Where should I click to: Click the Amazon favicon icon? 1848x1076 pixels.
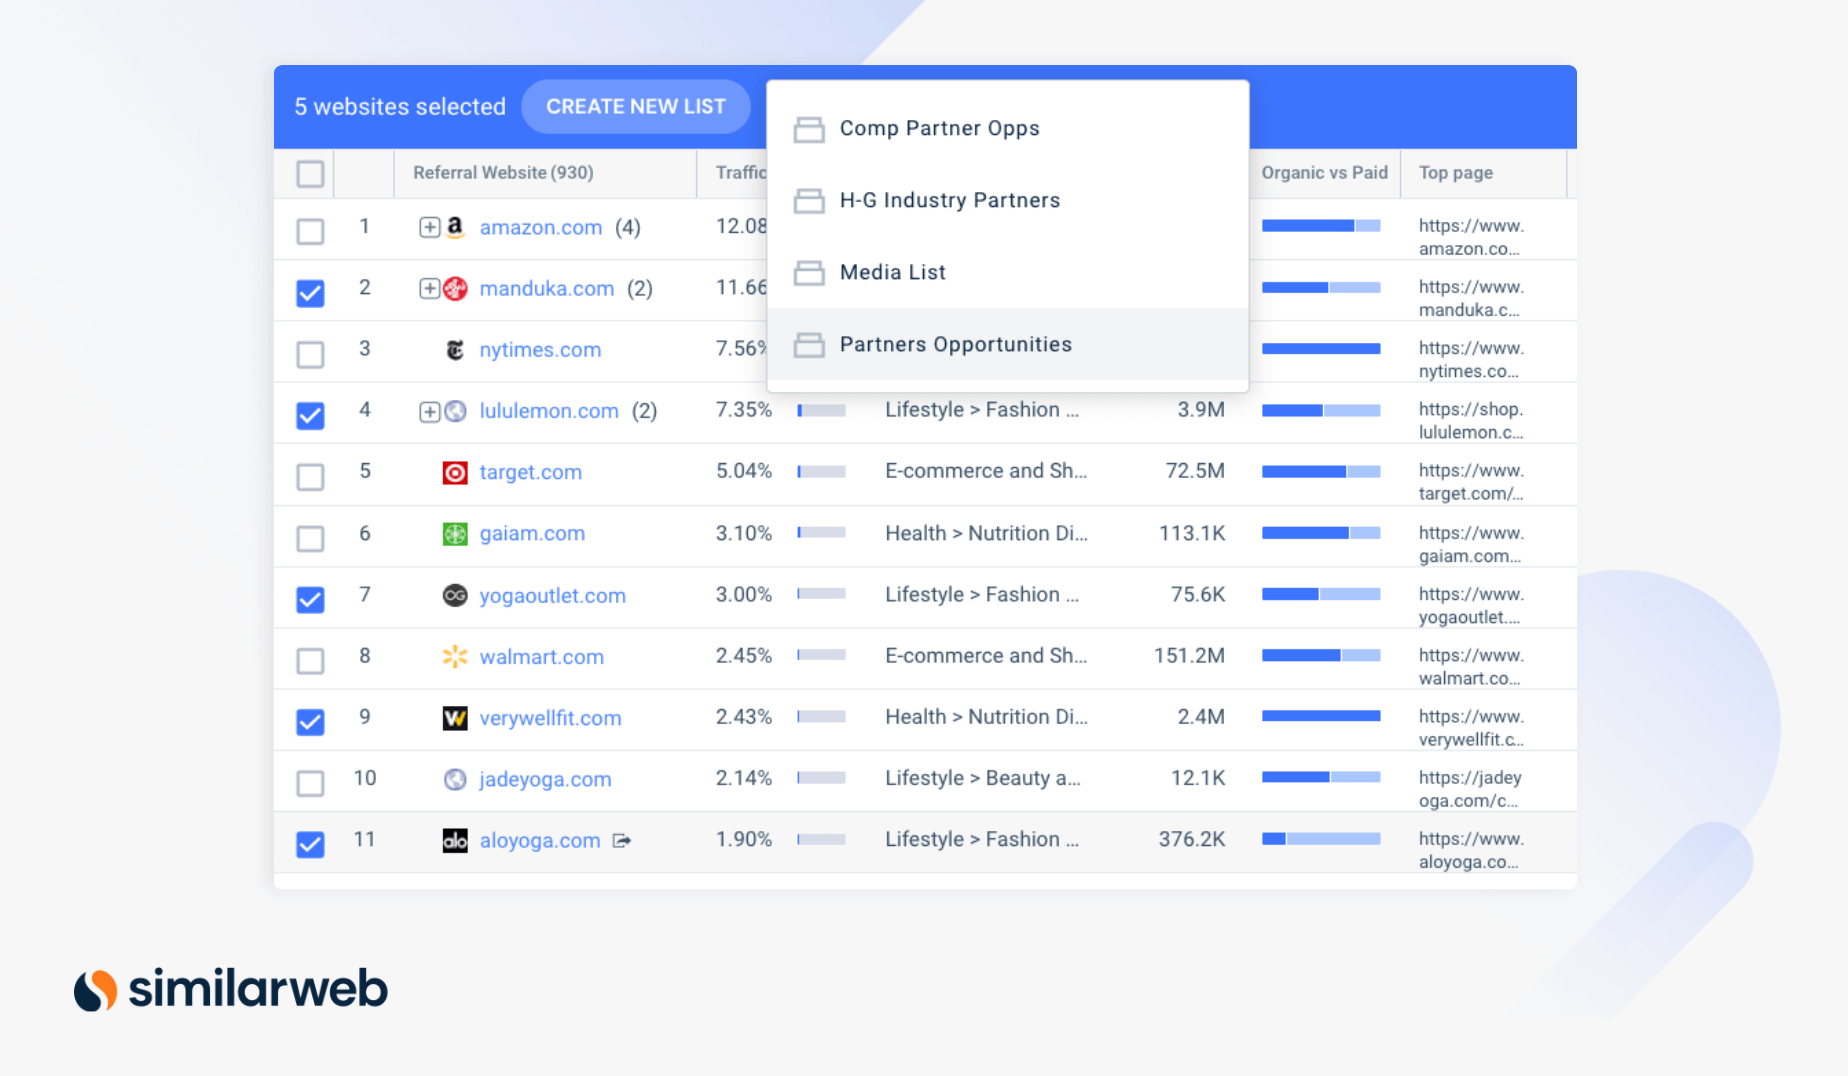[456, 227]
